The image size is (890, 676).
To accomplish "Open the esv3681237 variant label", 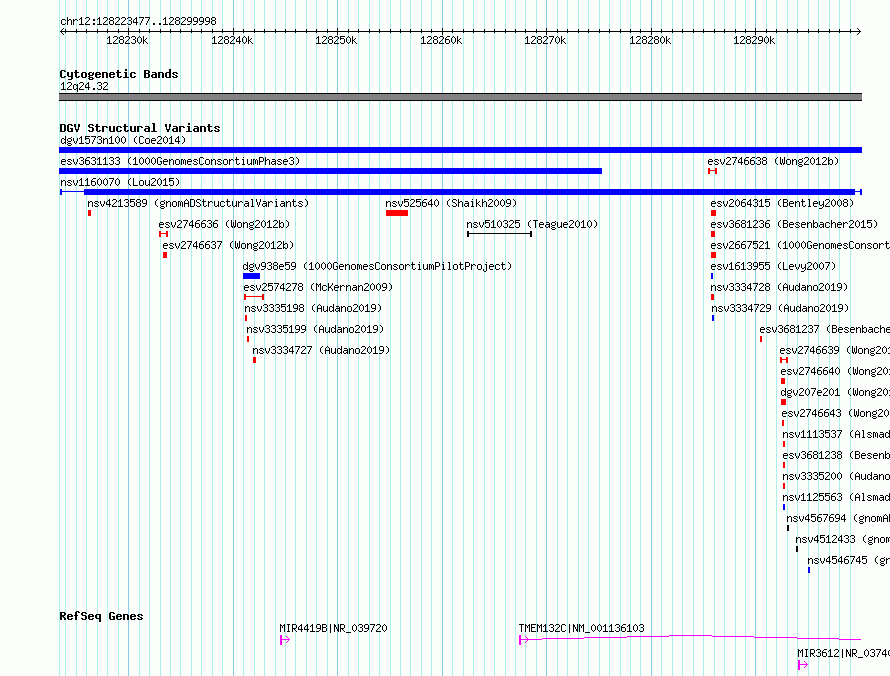I will tap(824, 329).
